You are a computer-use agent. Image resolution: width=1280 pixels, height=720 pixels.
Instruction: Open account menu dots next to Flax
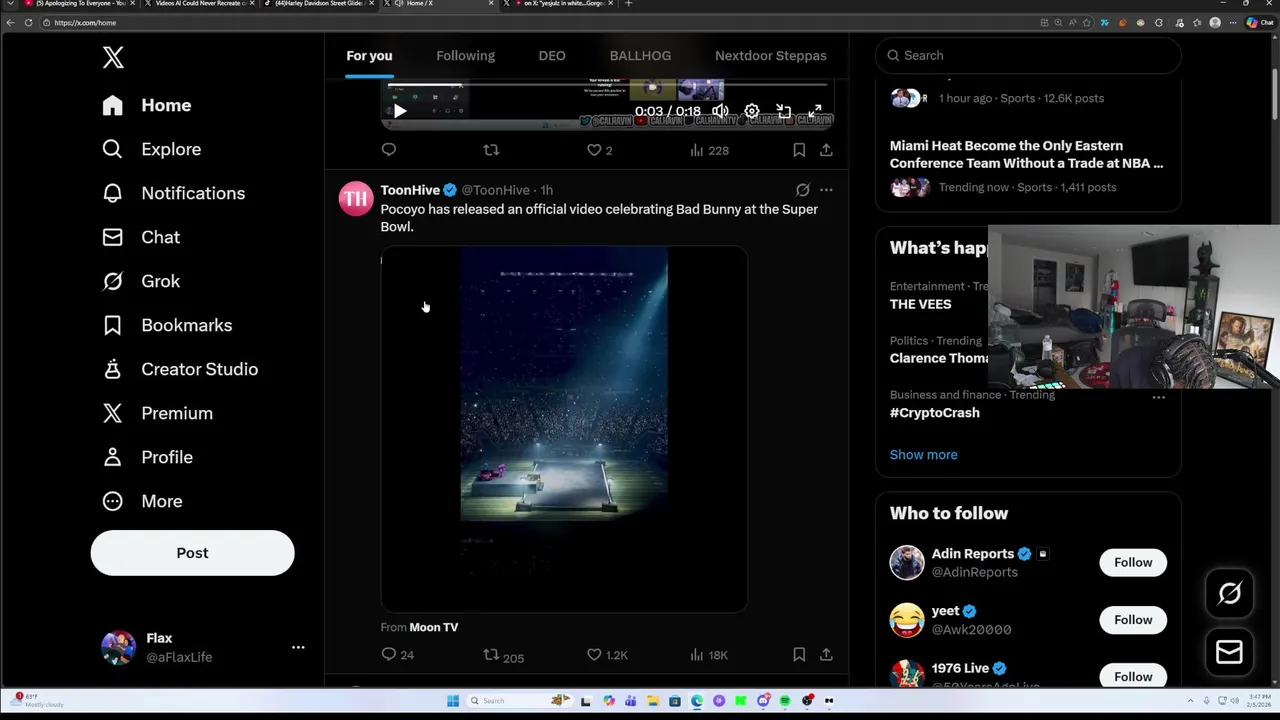pyautogui.click(x=298, y=647)
